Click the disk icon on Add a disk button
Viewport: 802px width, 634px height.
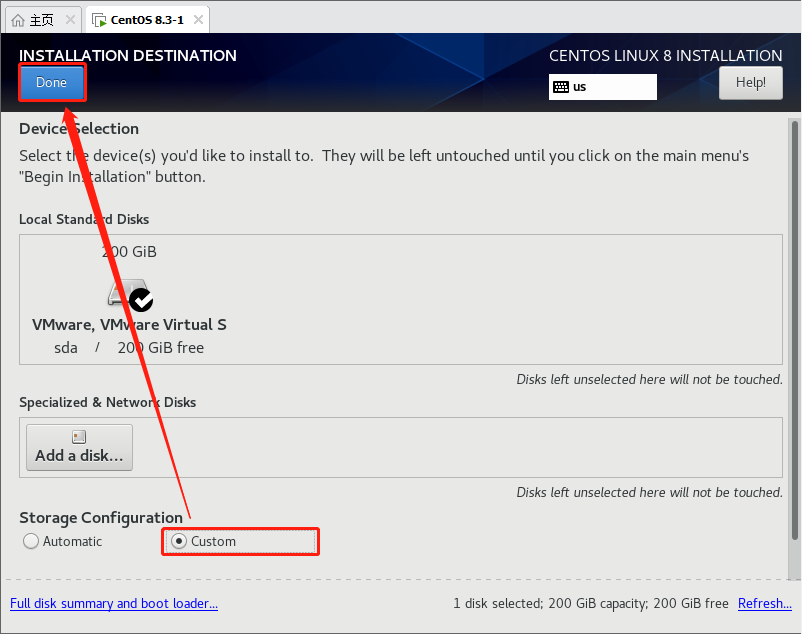point(79,437)
